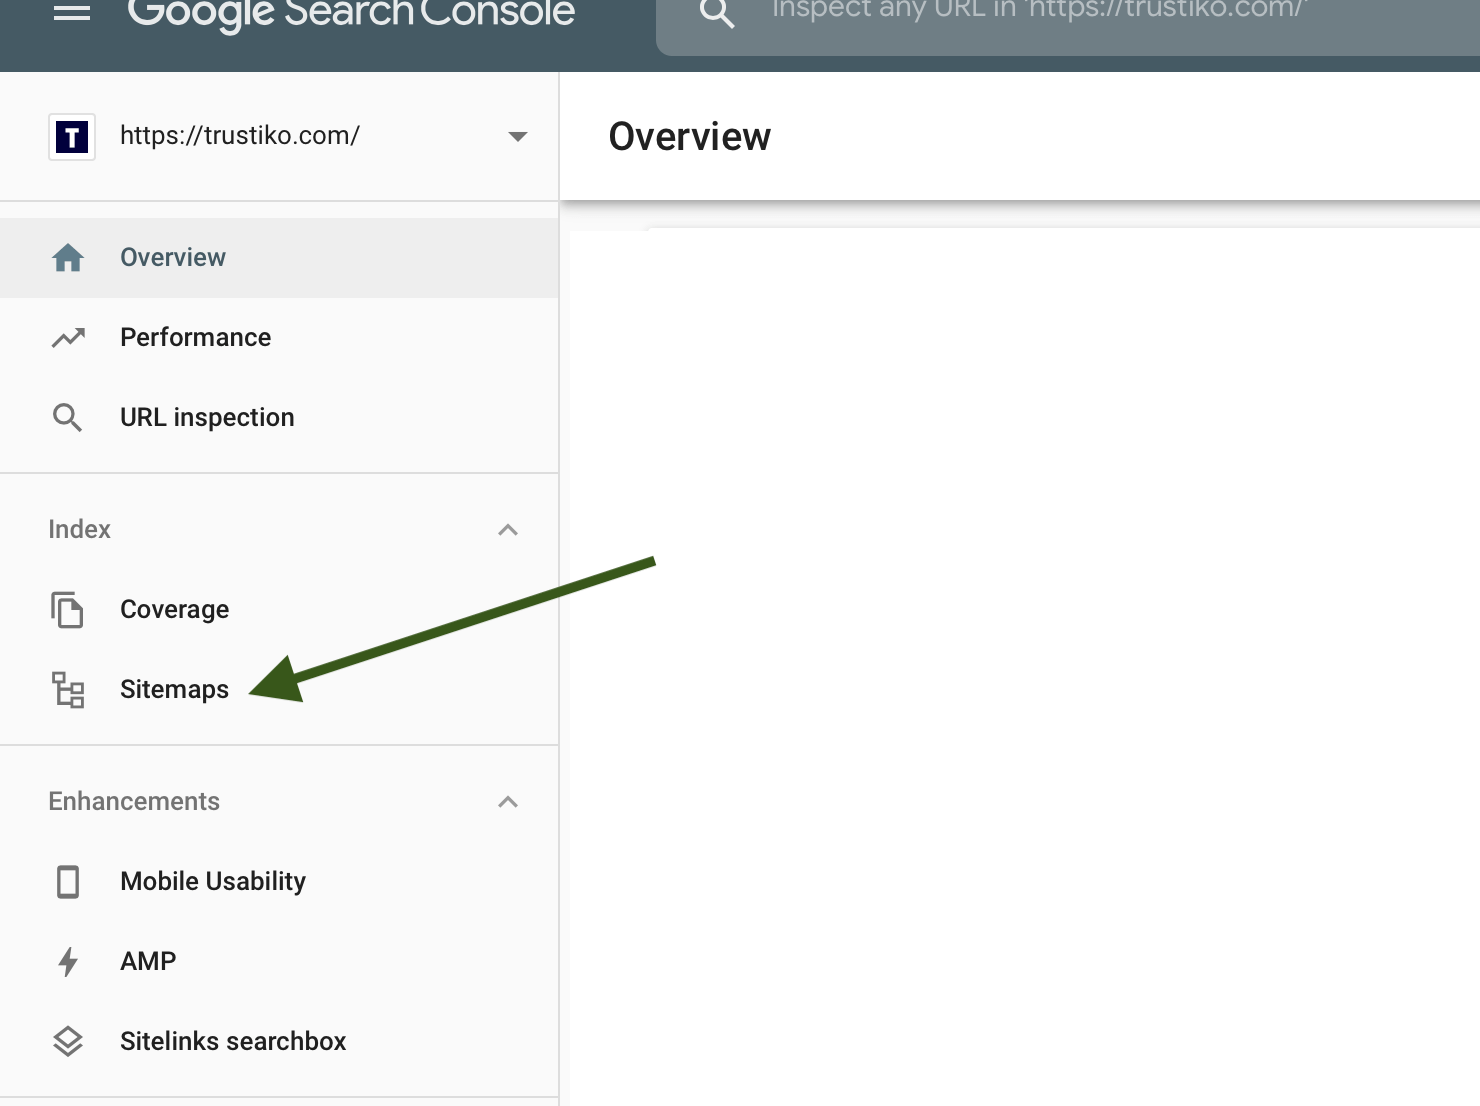This screenshot has width=1480, height=1106.
Task: Open the Sitemaps page
Action: pyautogui.click(x=174, y=689)
